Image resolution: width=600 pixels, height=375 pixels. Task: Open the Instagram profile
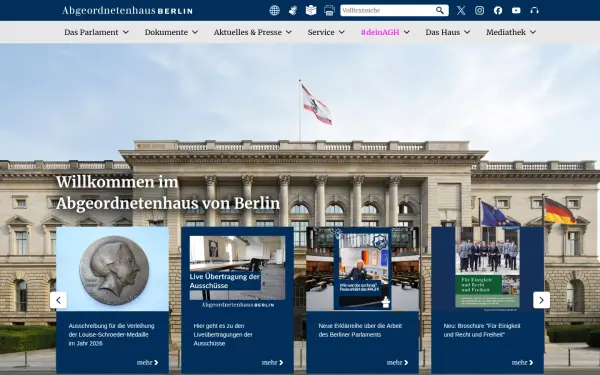pyautogui.click(x=479, y=10)
